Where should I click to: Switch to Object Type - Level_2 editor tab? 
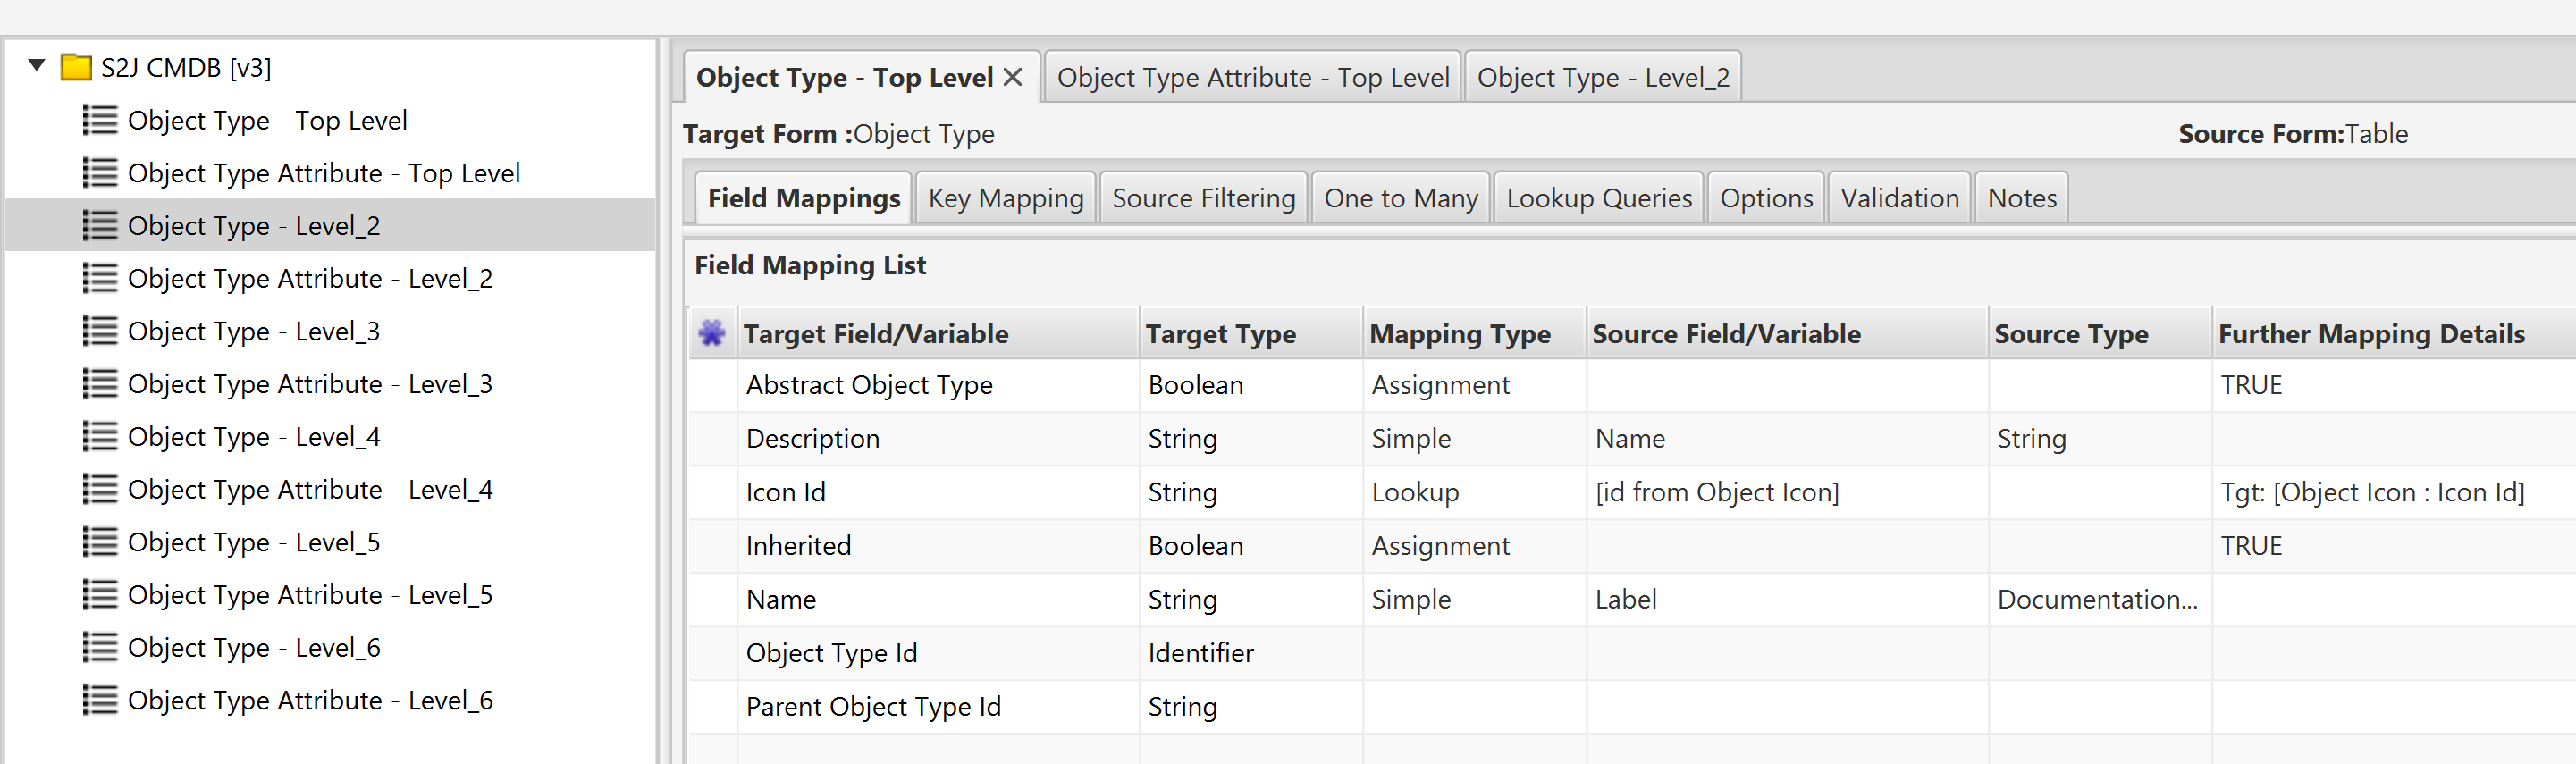click(x=1603, y=77)
